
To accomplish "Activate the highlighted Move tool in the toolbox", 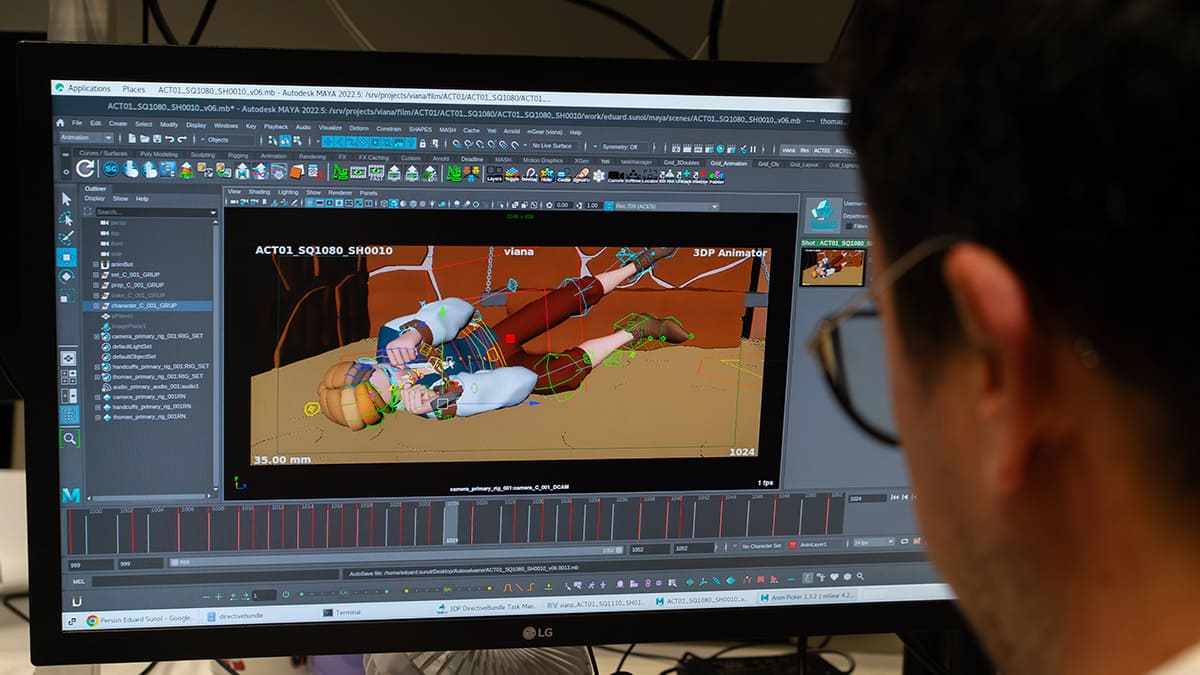I will [x=66, y=257].
